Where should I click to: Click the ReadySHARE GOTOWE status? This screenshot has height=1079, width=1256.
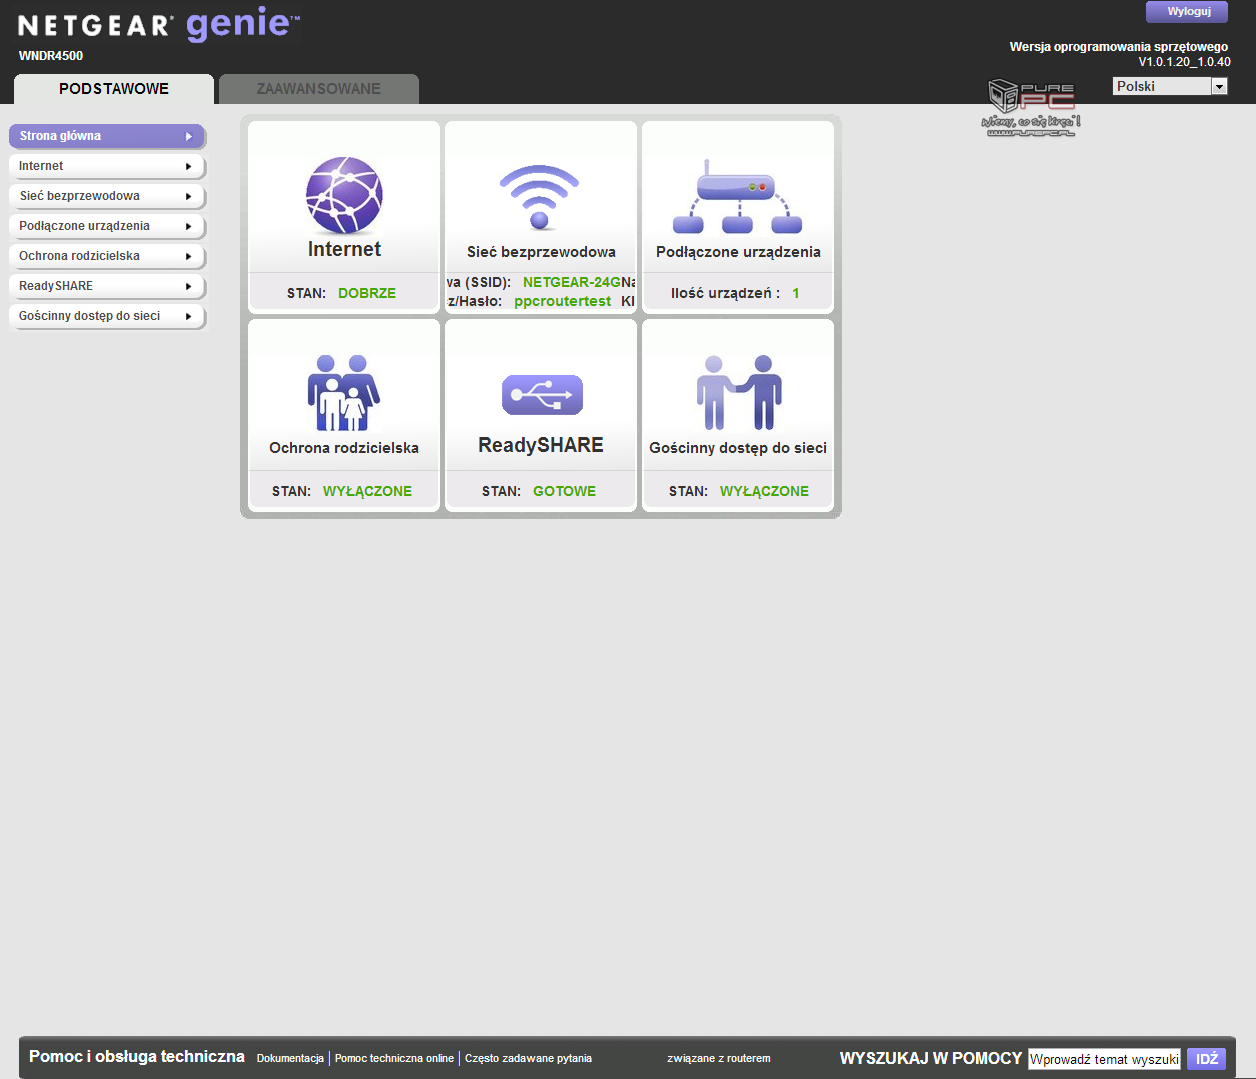tap(564, 491)
